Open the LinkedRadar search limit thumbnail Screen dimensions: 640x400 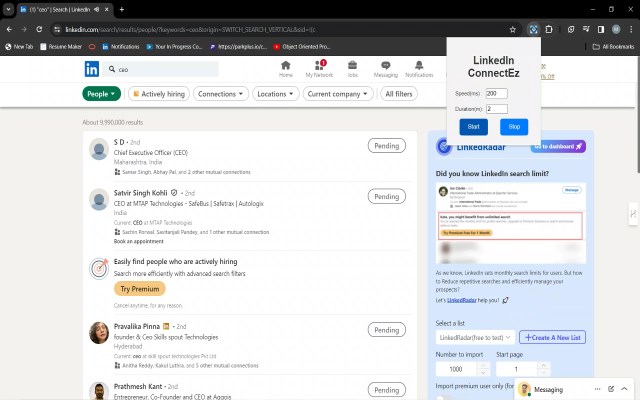click(511, 223)
